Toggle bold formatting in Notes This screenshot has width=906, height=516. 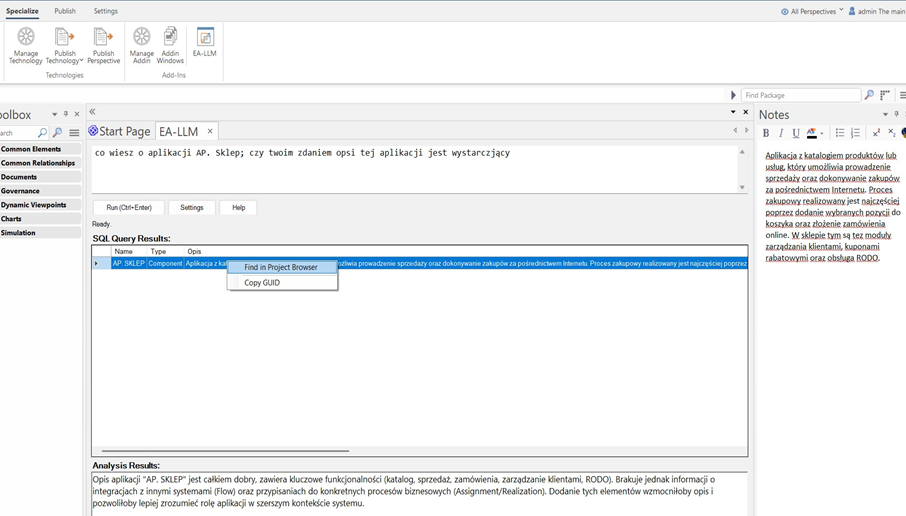[766, 133]
